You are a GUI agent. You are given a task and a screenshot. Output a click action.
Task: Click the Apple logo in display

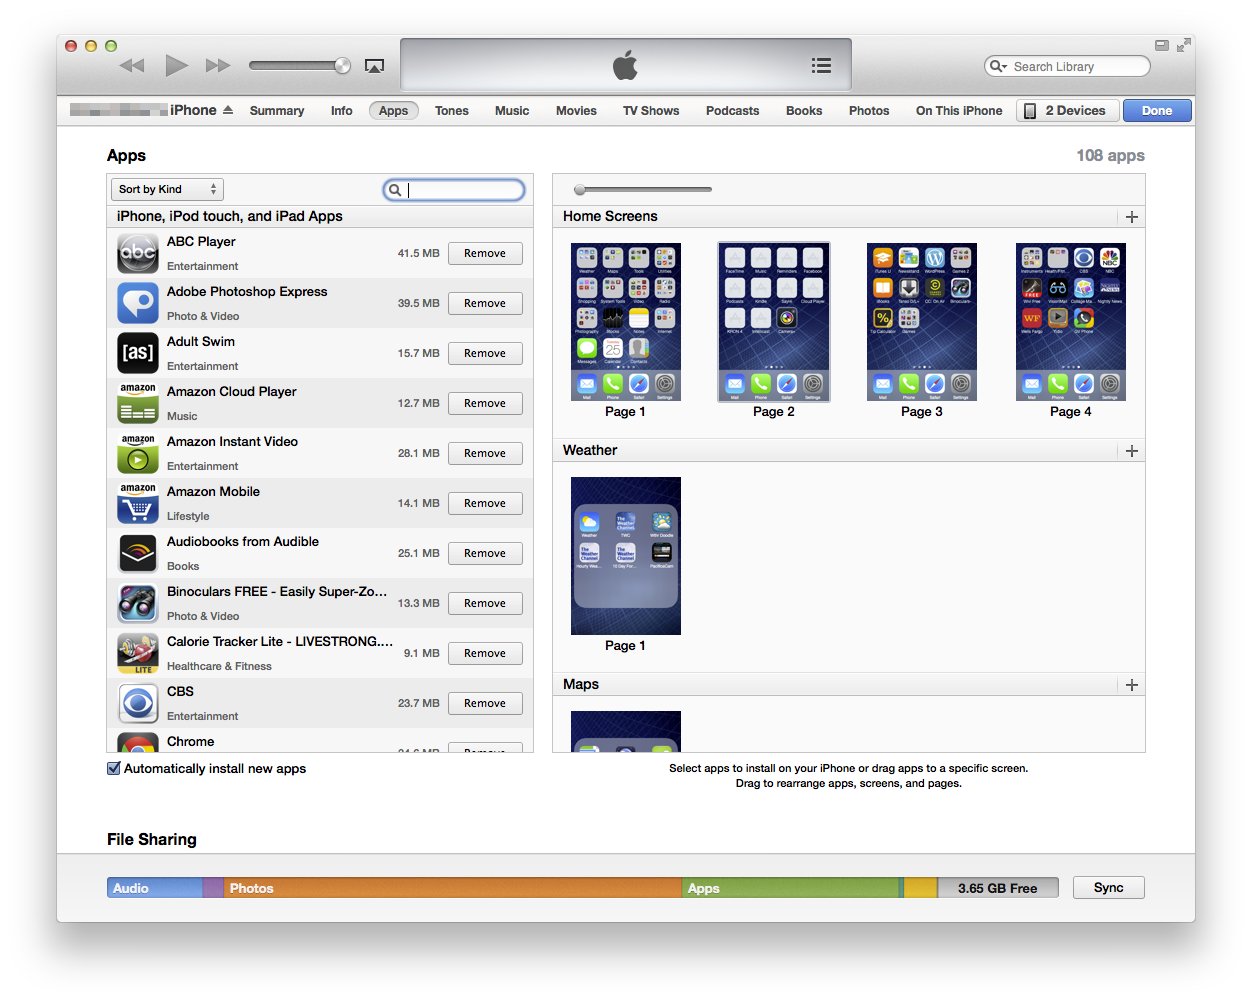point(625,66)
